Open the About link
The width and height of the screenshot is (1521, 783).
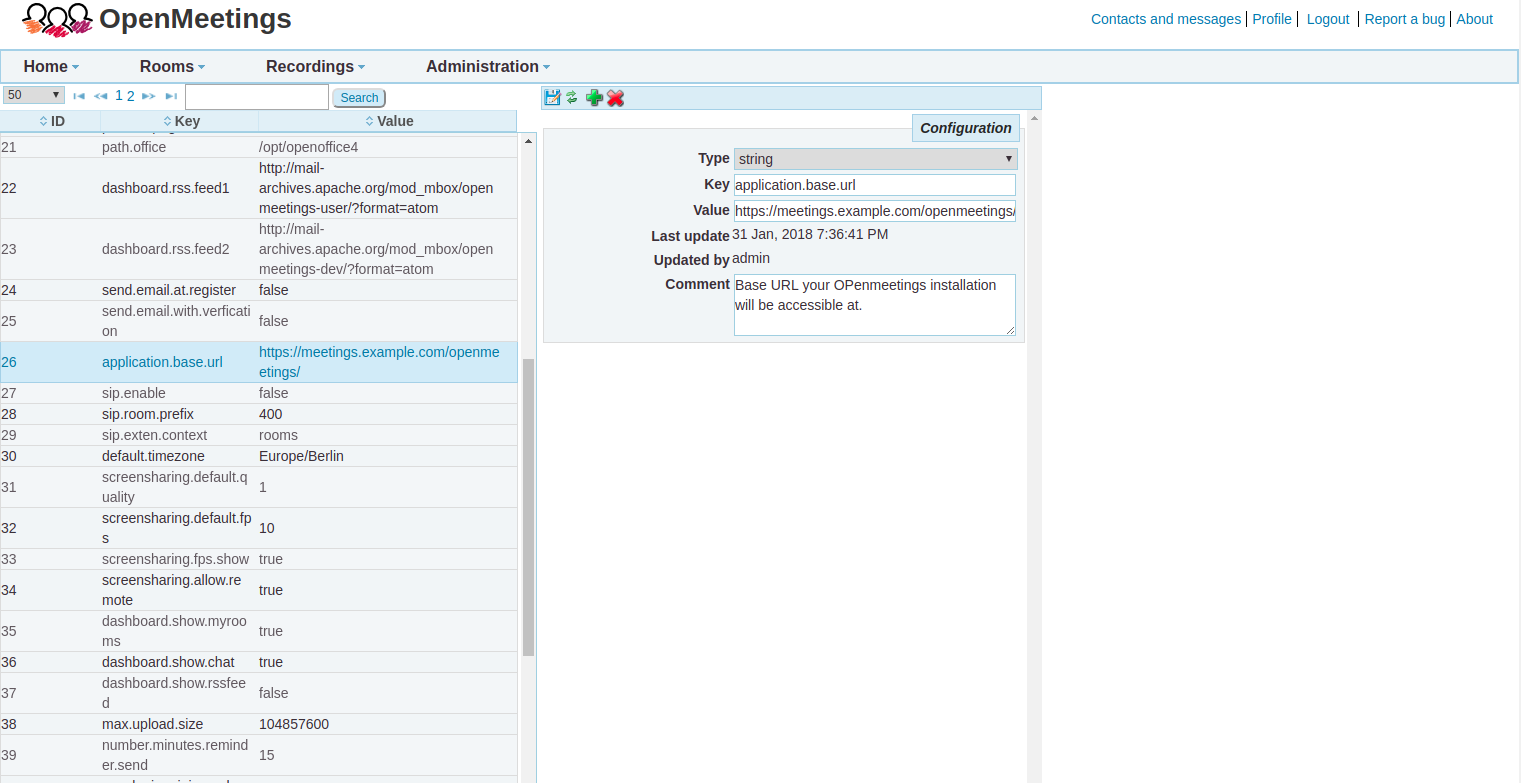(1474, 19)
